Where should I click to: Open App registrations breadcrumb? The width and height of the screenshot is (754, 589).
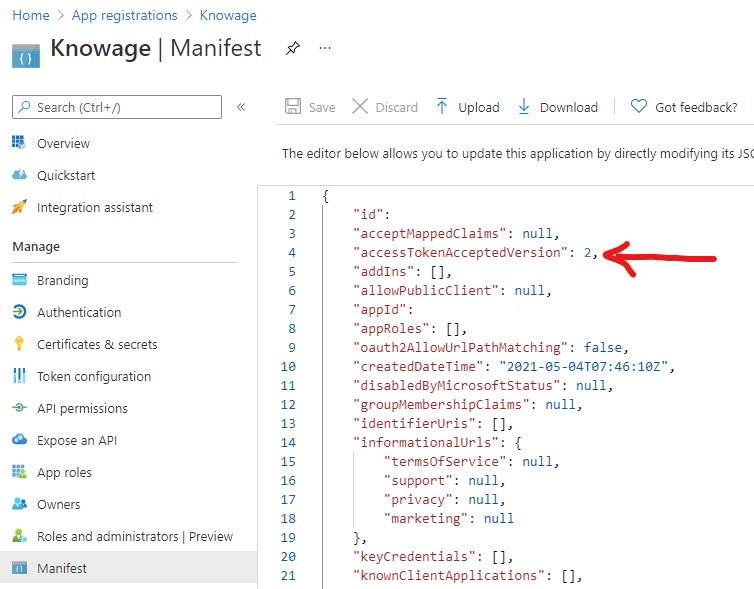(x=125, y=15)
